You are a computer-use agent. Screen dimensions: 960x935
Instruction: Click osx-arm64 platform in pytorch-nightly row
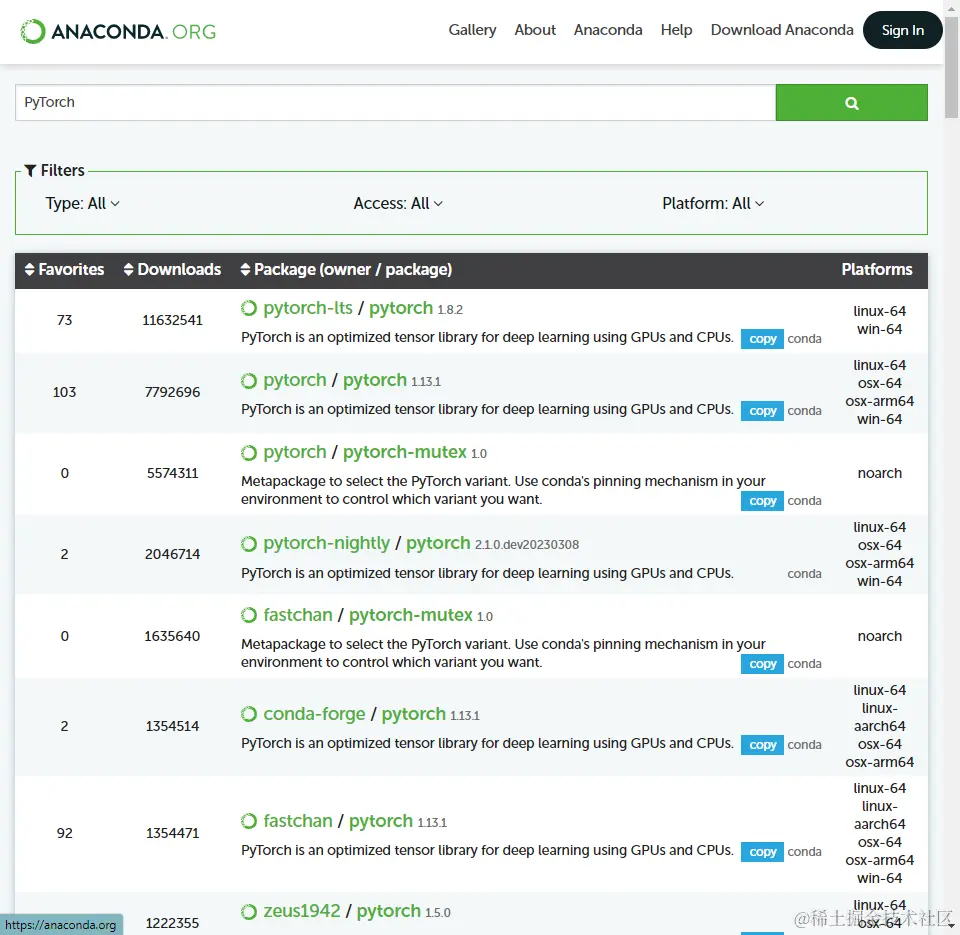point(879,563)
